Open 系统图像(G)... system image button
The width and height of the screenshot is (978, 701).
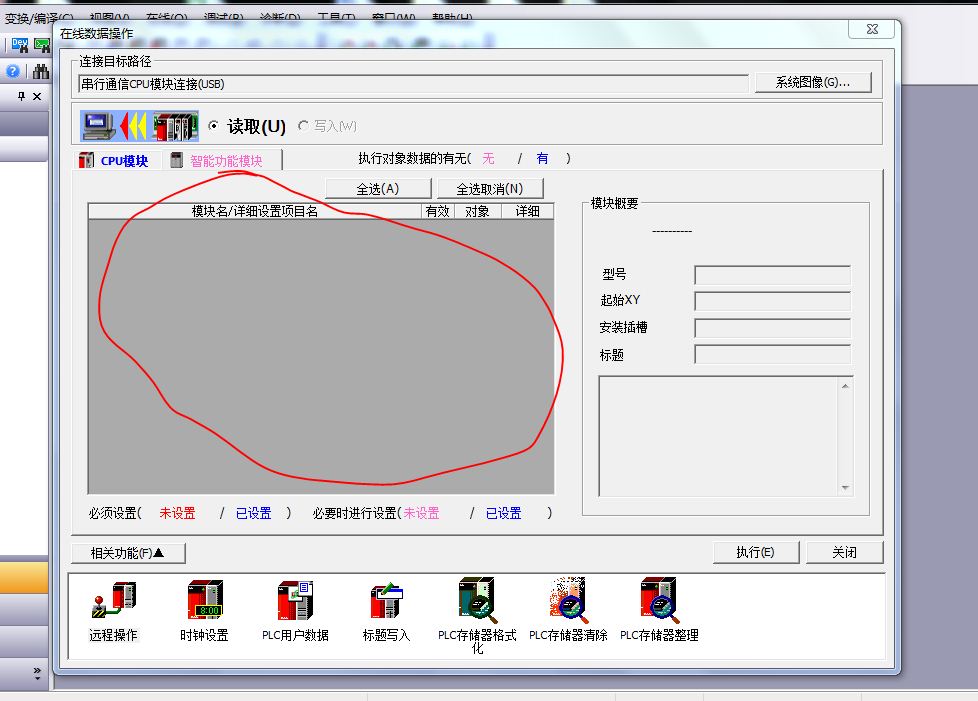812,83
